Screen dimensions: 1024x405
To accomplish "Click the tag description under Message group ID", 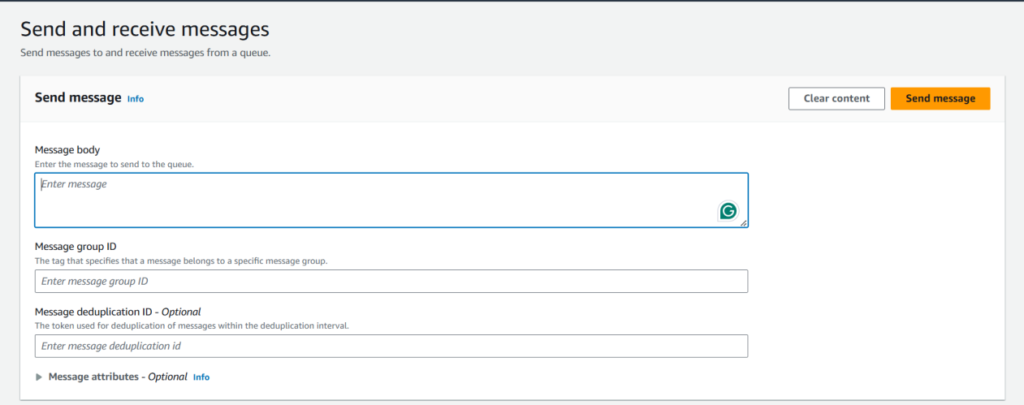I will 181,260.
